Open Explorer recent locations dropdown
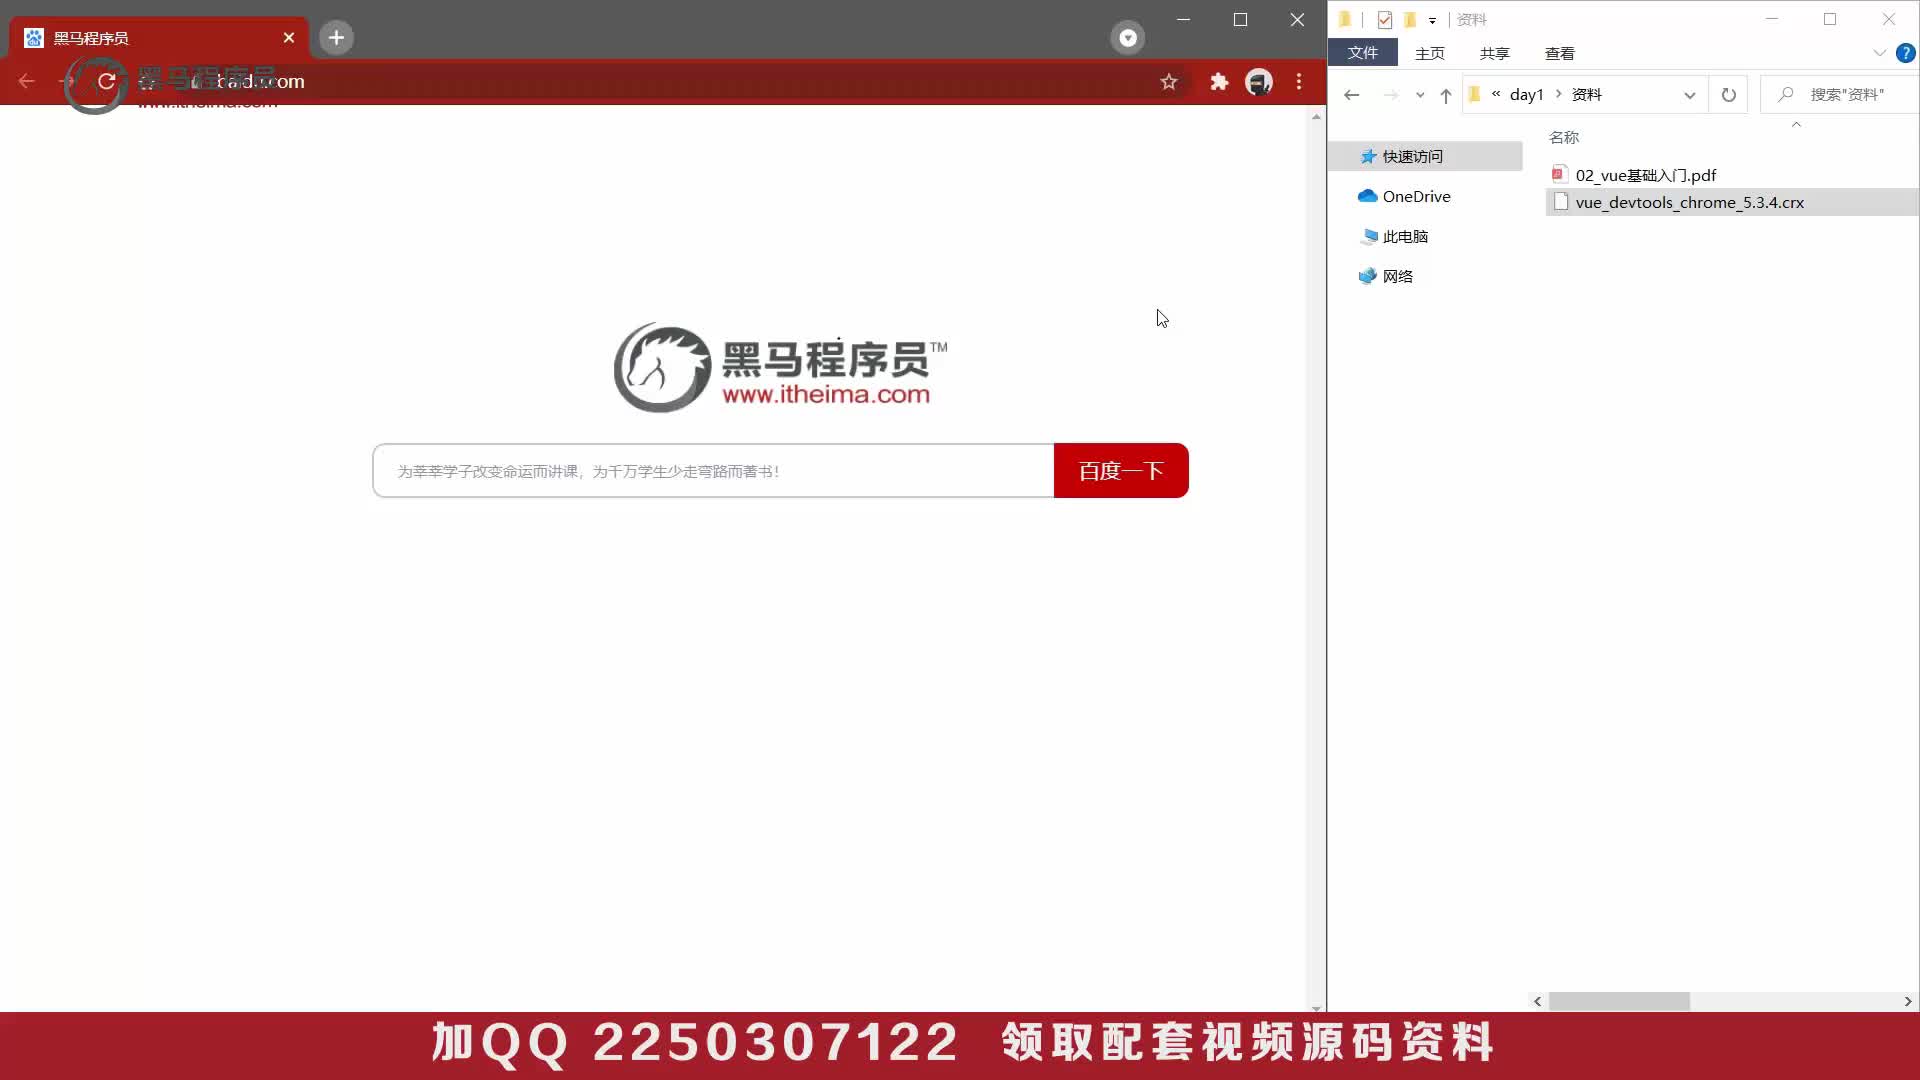 coord(1420,95)
